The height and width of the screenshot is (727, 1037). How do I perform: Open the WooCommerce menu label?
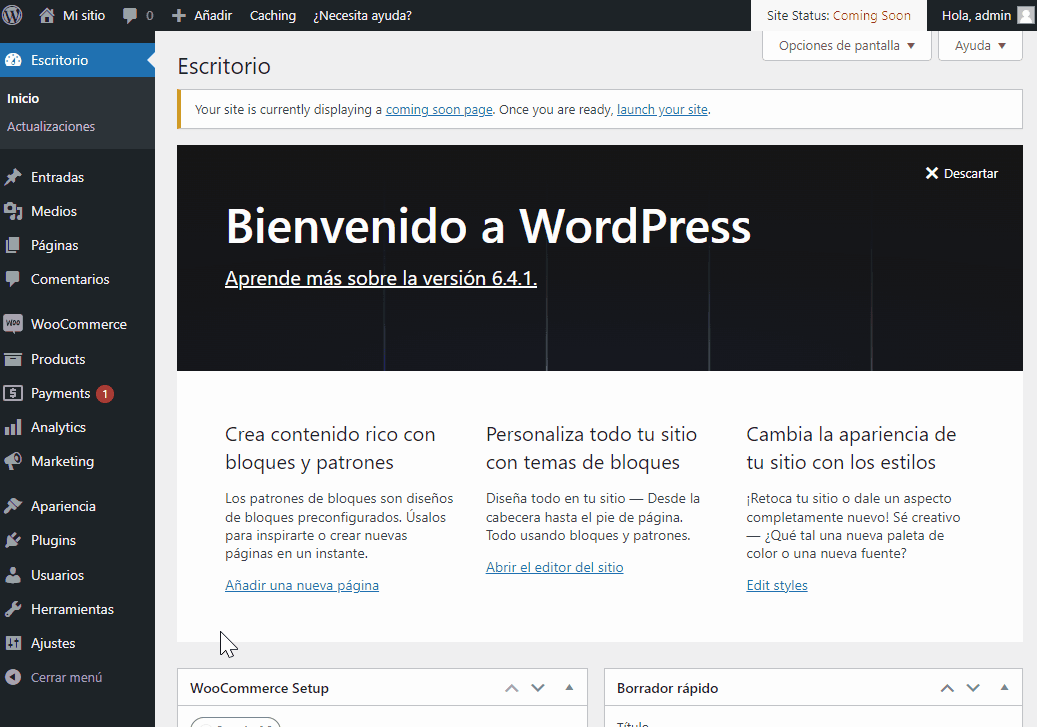point(79,324)
